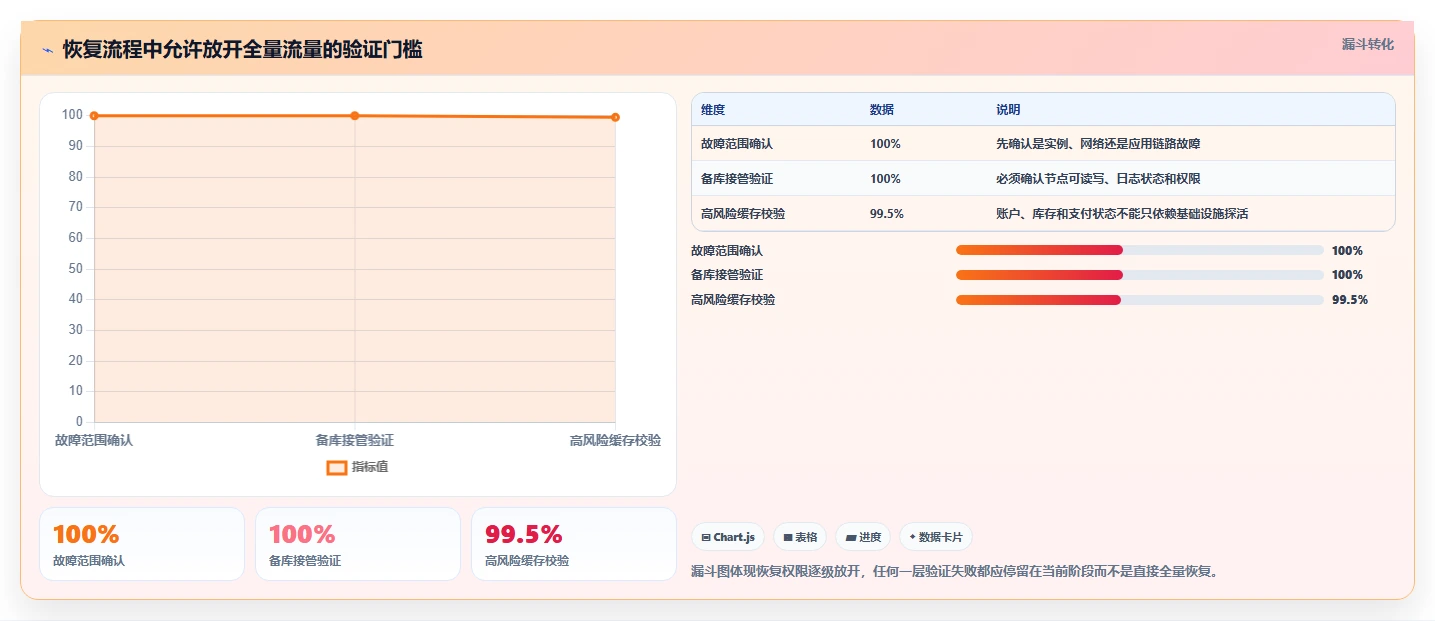Click the 说明 column header
Image resolution: width=1435 pixels, height=621 pixels.
pyautogui.click(x=1008, y=109)
